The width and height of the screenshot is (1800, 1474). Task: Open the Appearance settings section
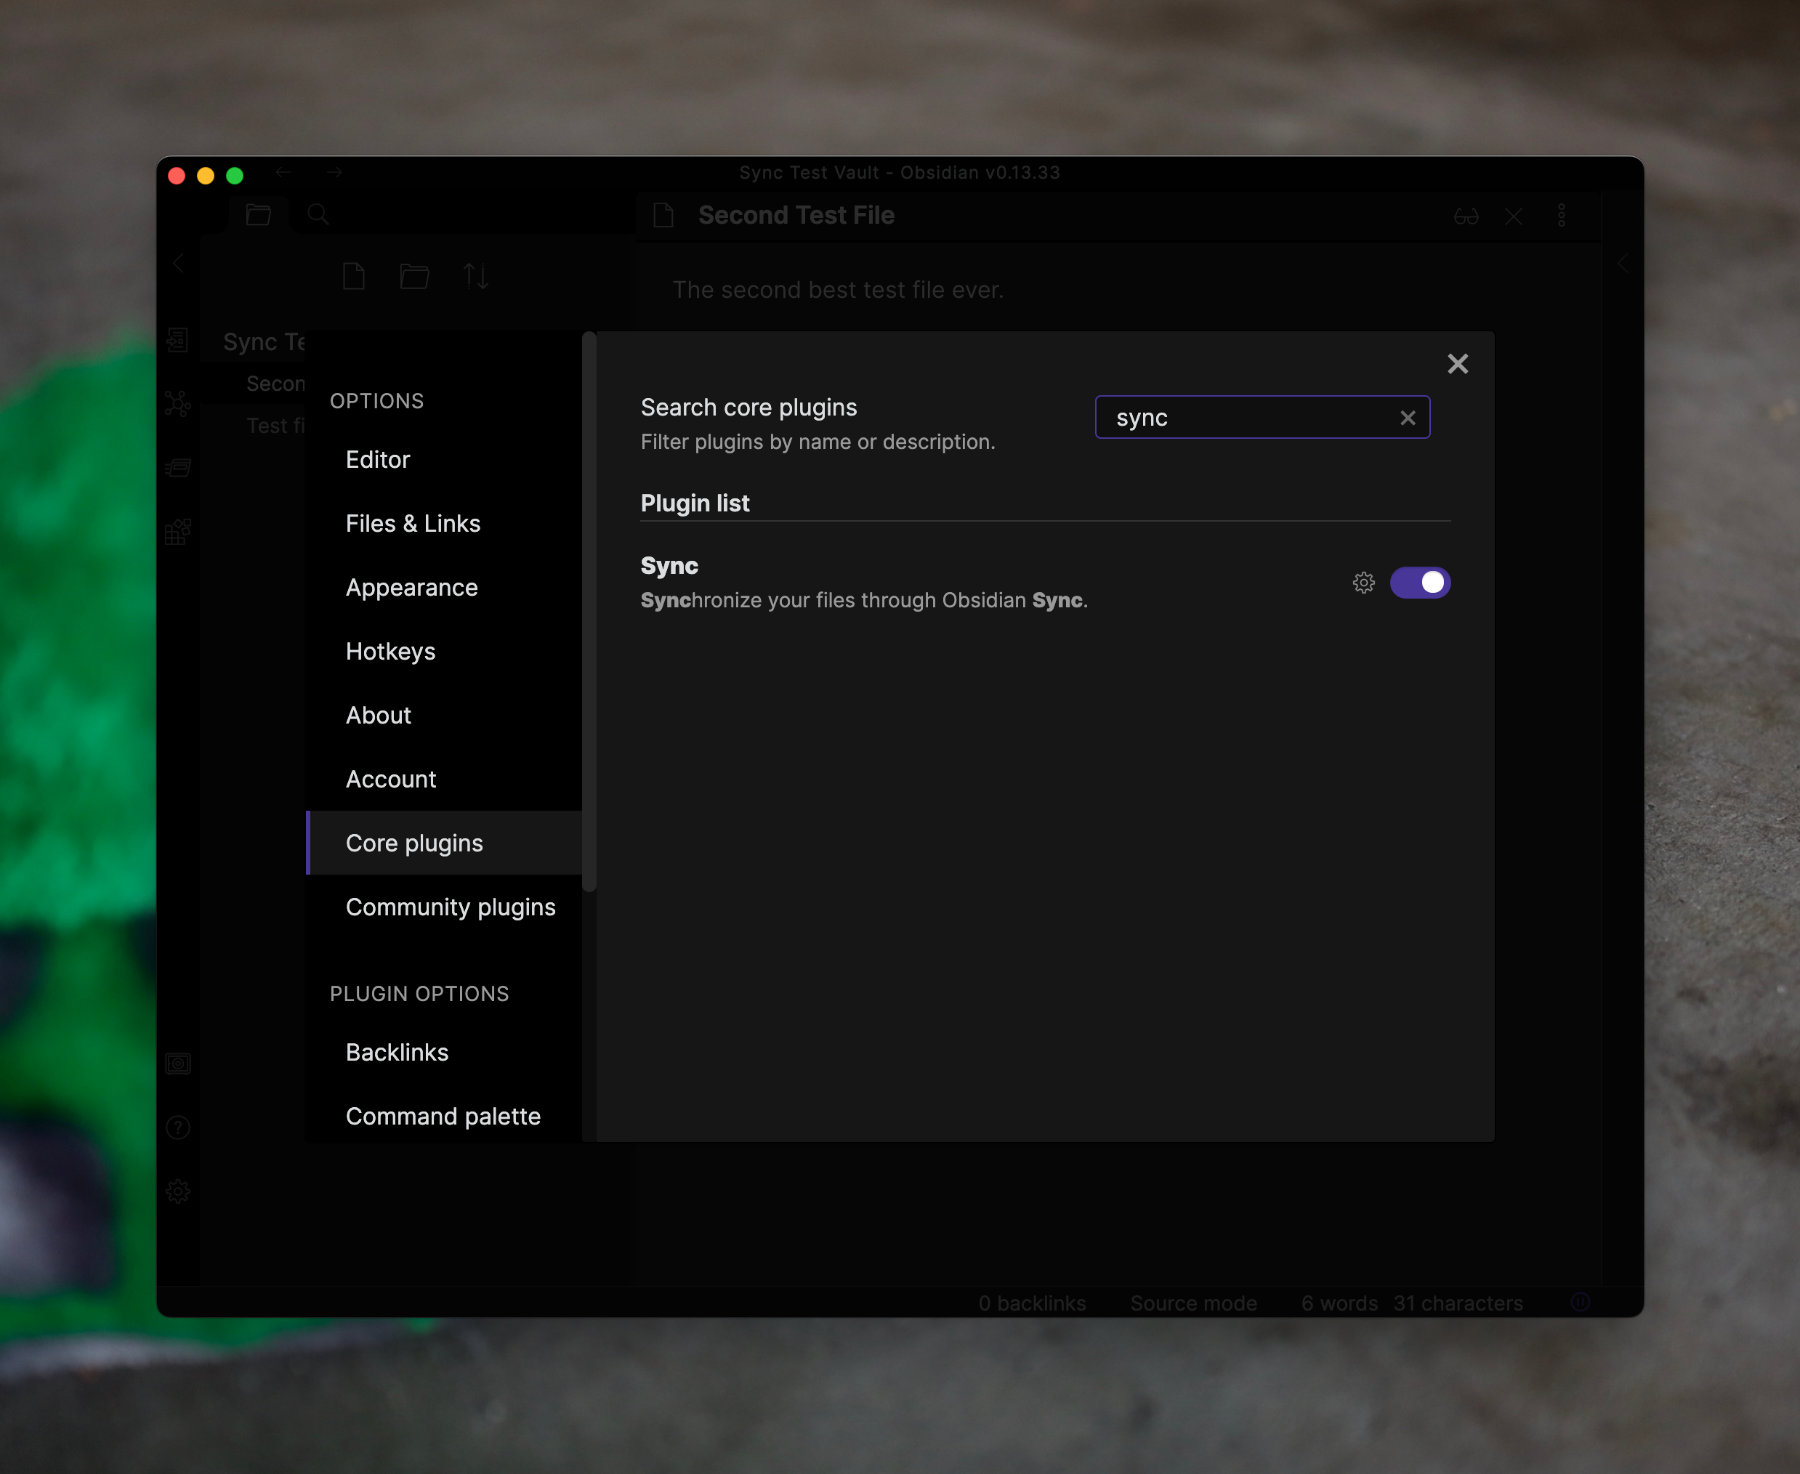[411, 587]
